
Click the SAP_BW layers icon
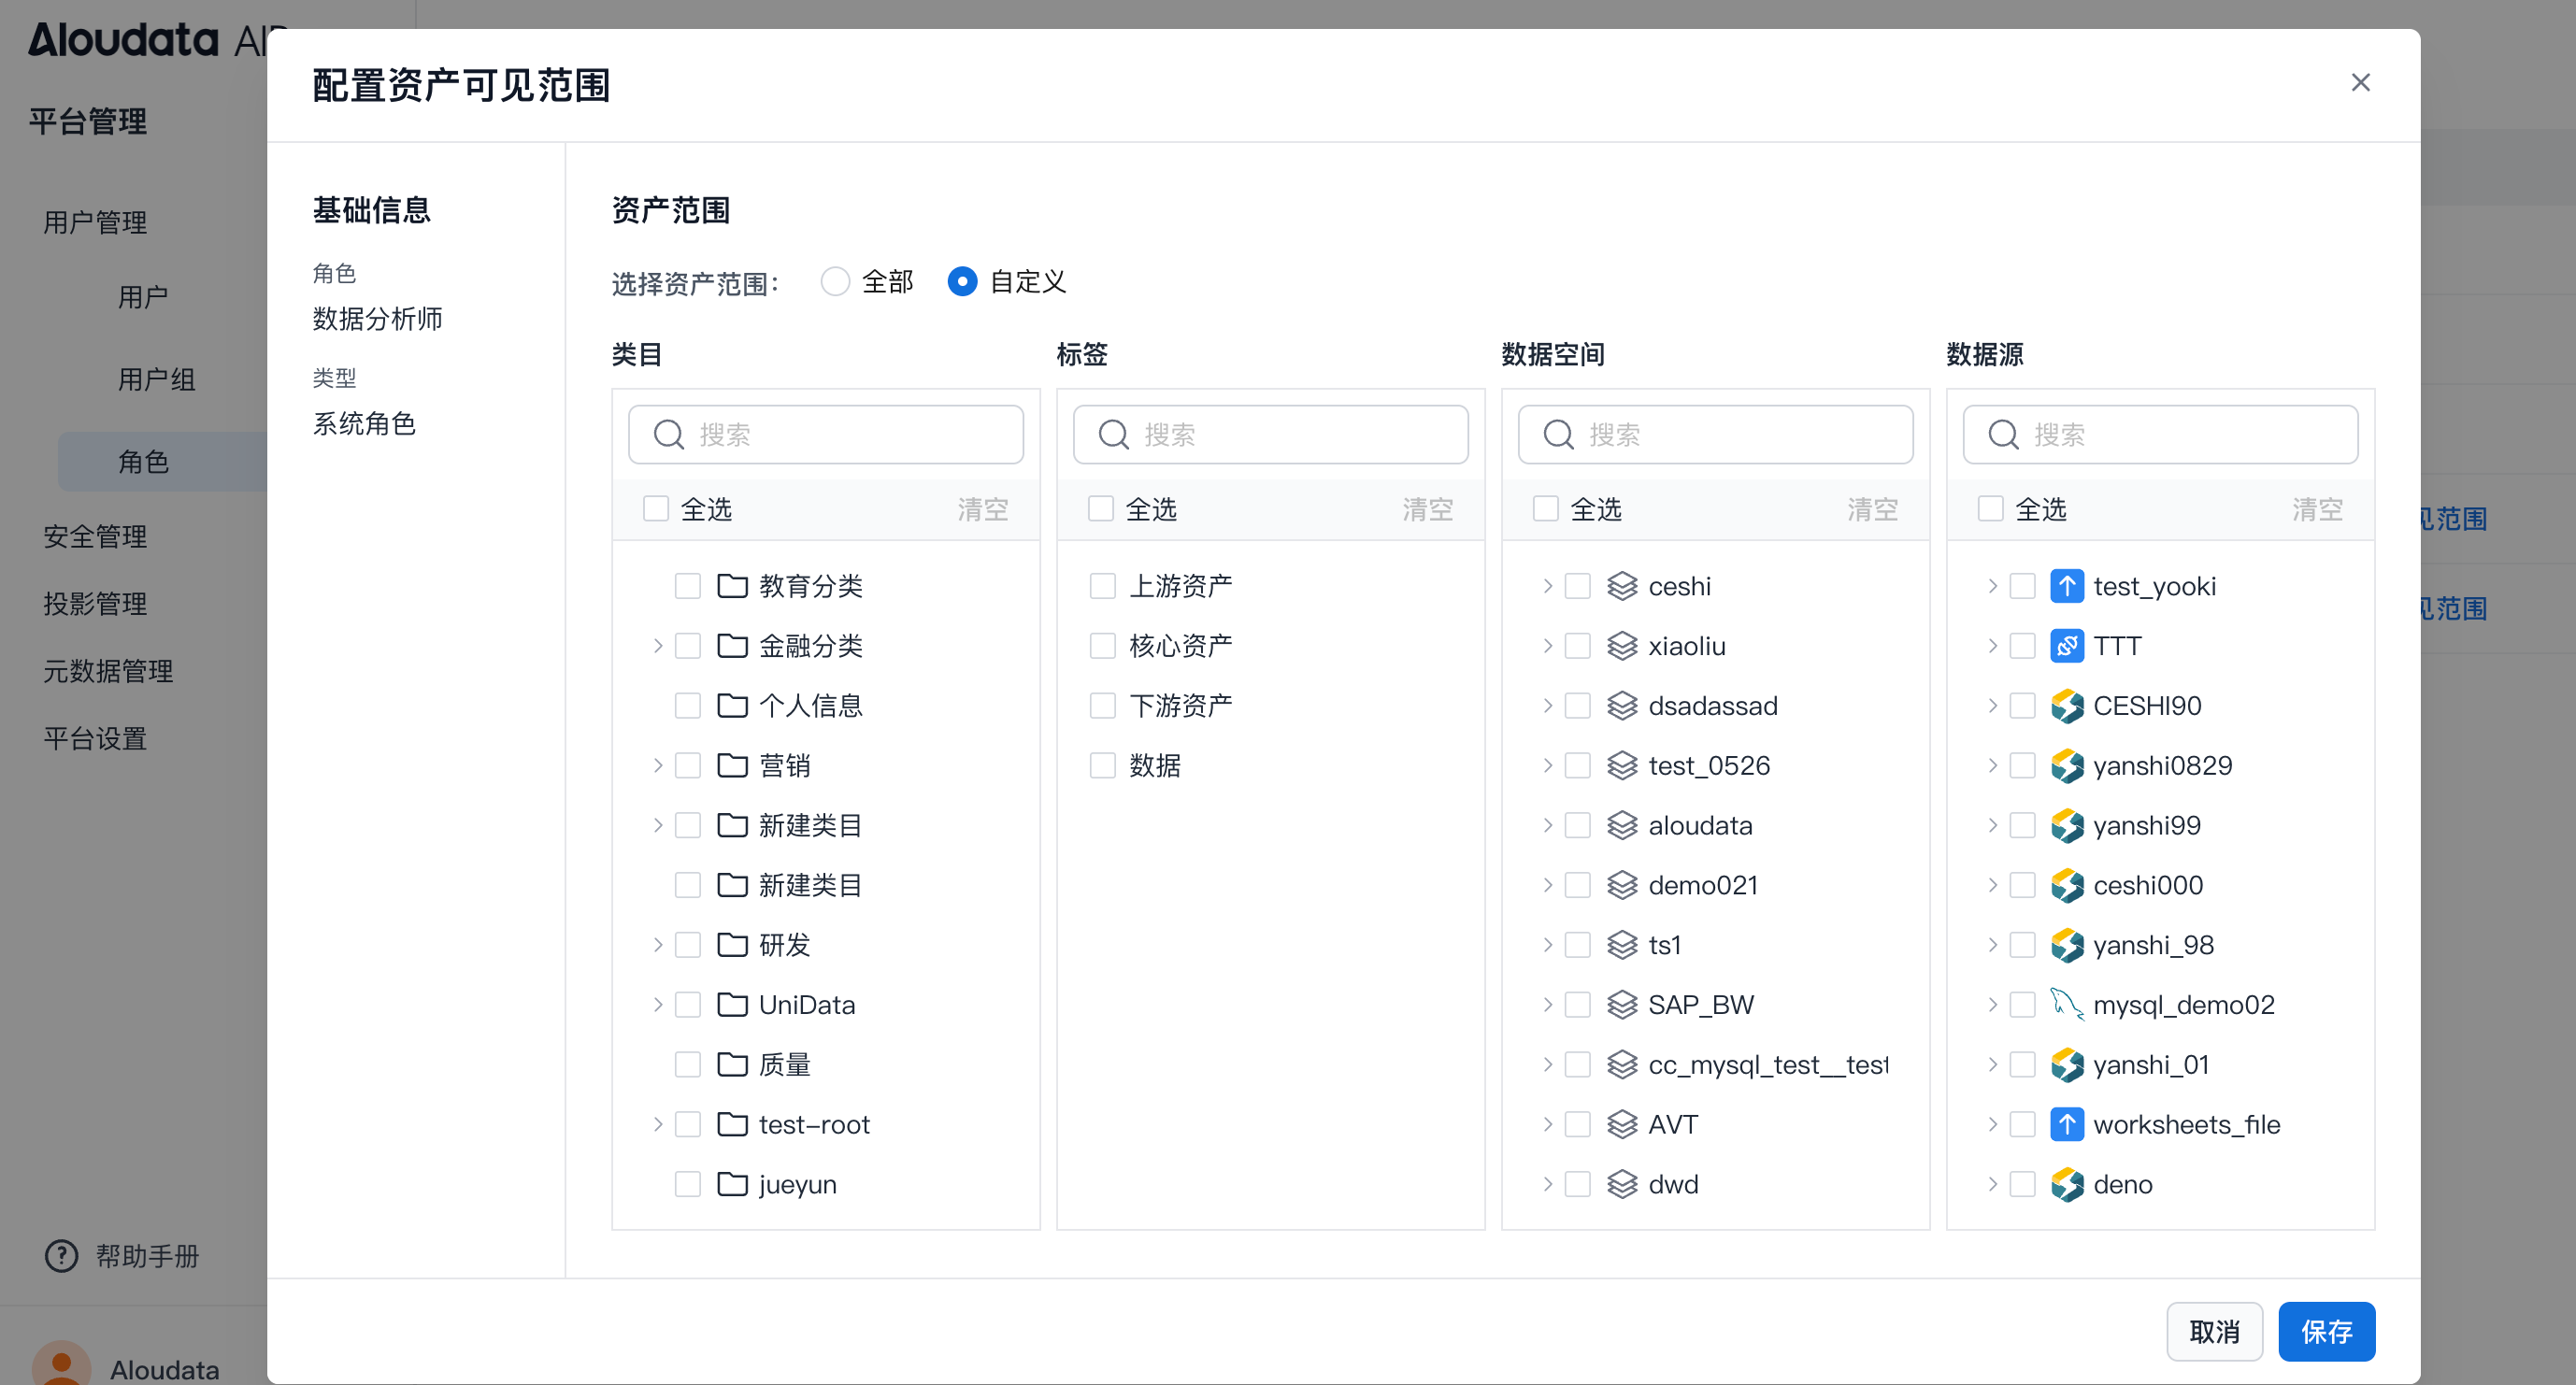click(x=1621, y=1004)
